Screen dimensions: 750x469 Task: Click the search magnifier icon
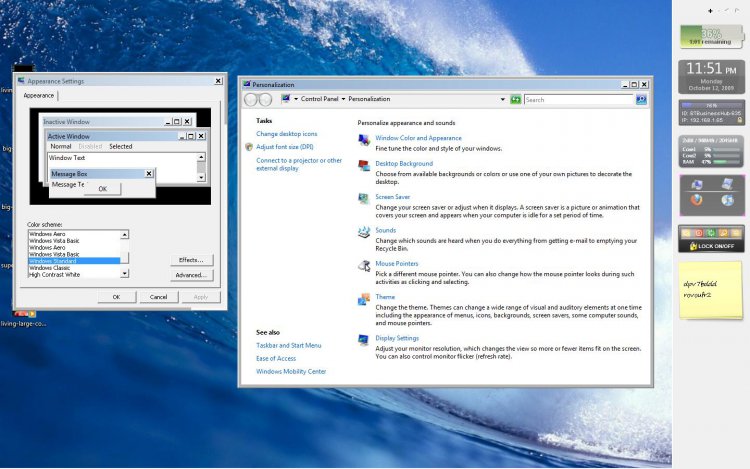point(641,99)
